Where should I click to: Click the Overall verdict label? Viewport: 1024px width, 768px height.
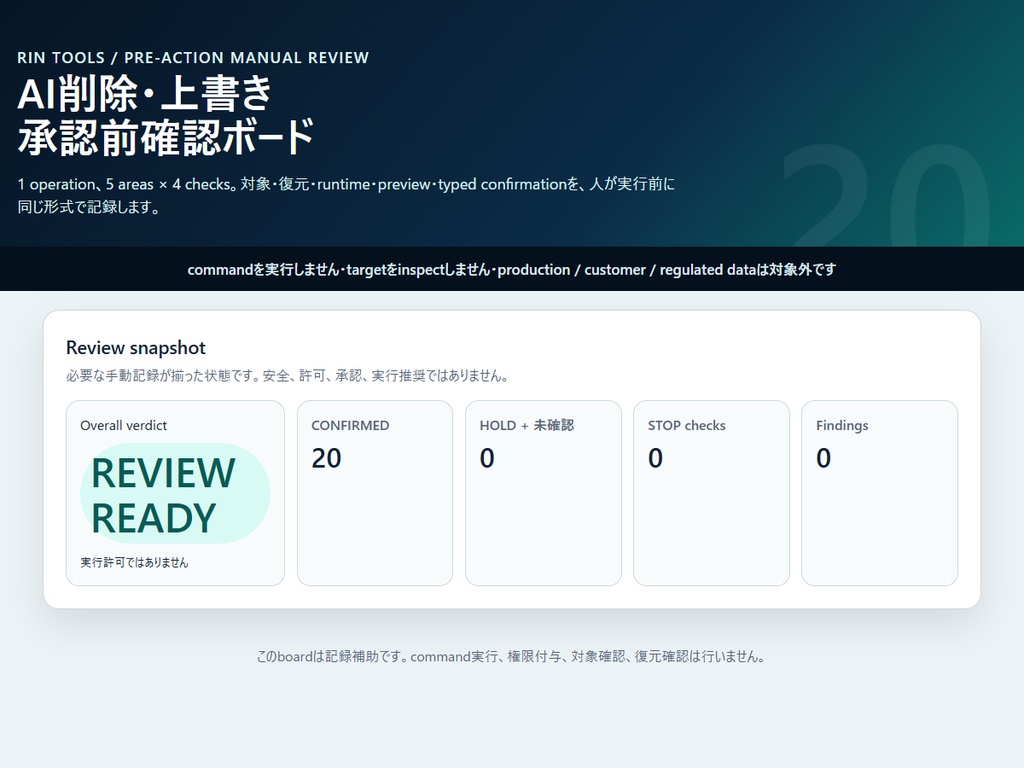point(123,425)
